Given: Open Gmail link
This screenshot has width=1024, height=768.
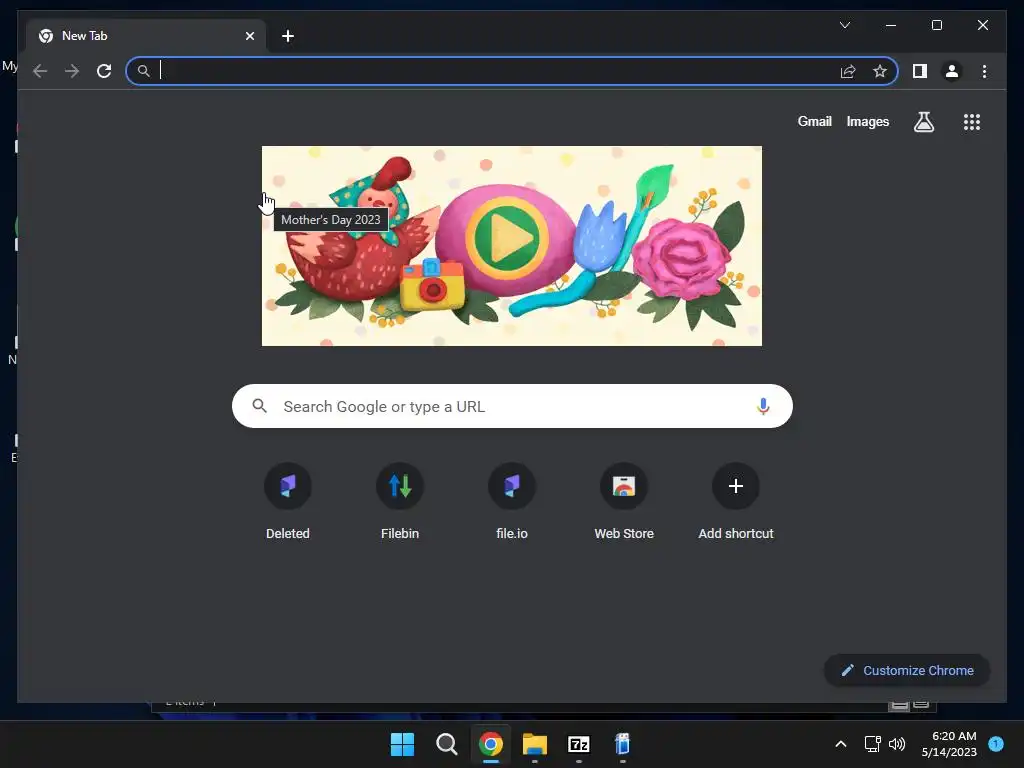Looking at the screenshot, I should (814, 121).
